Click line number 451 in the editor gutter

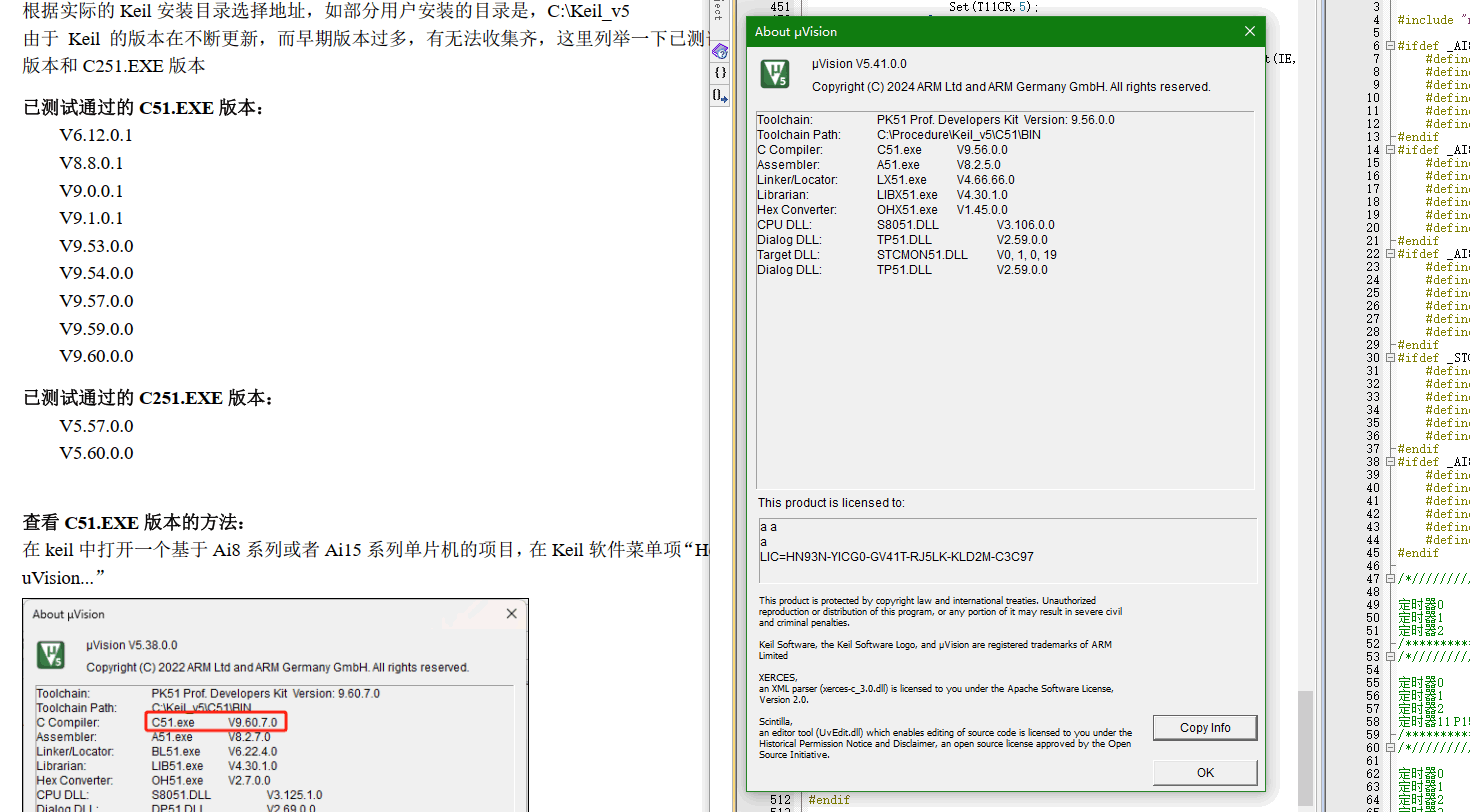[x=781, y=6]
